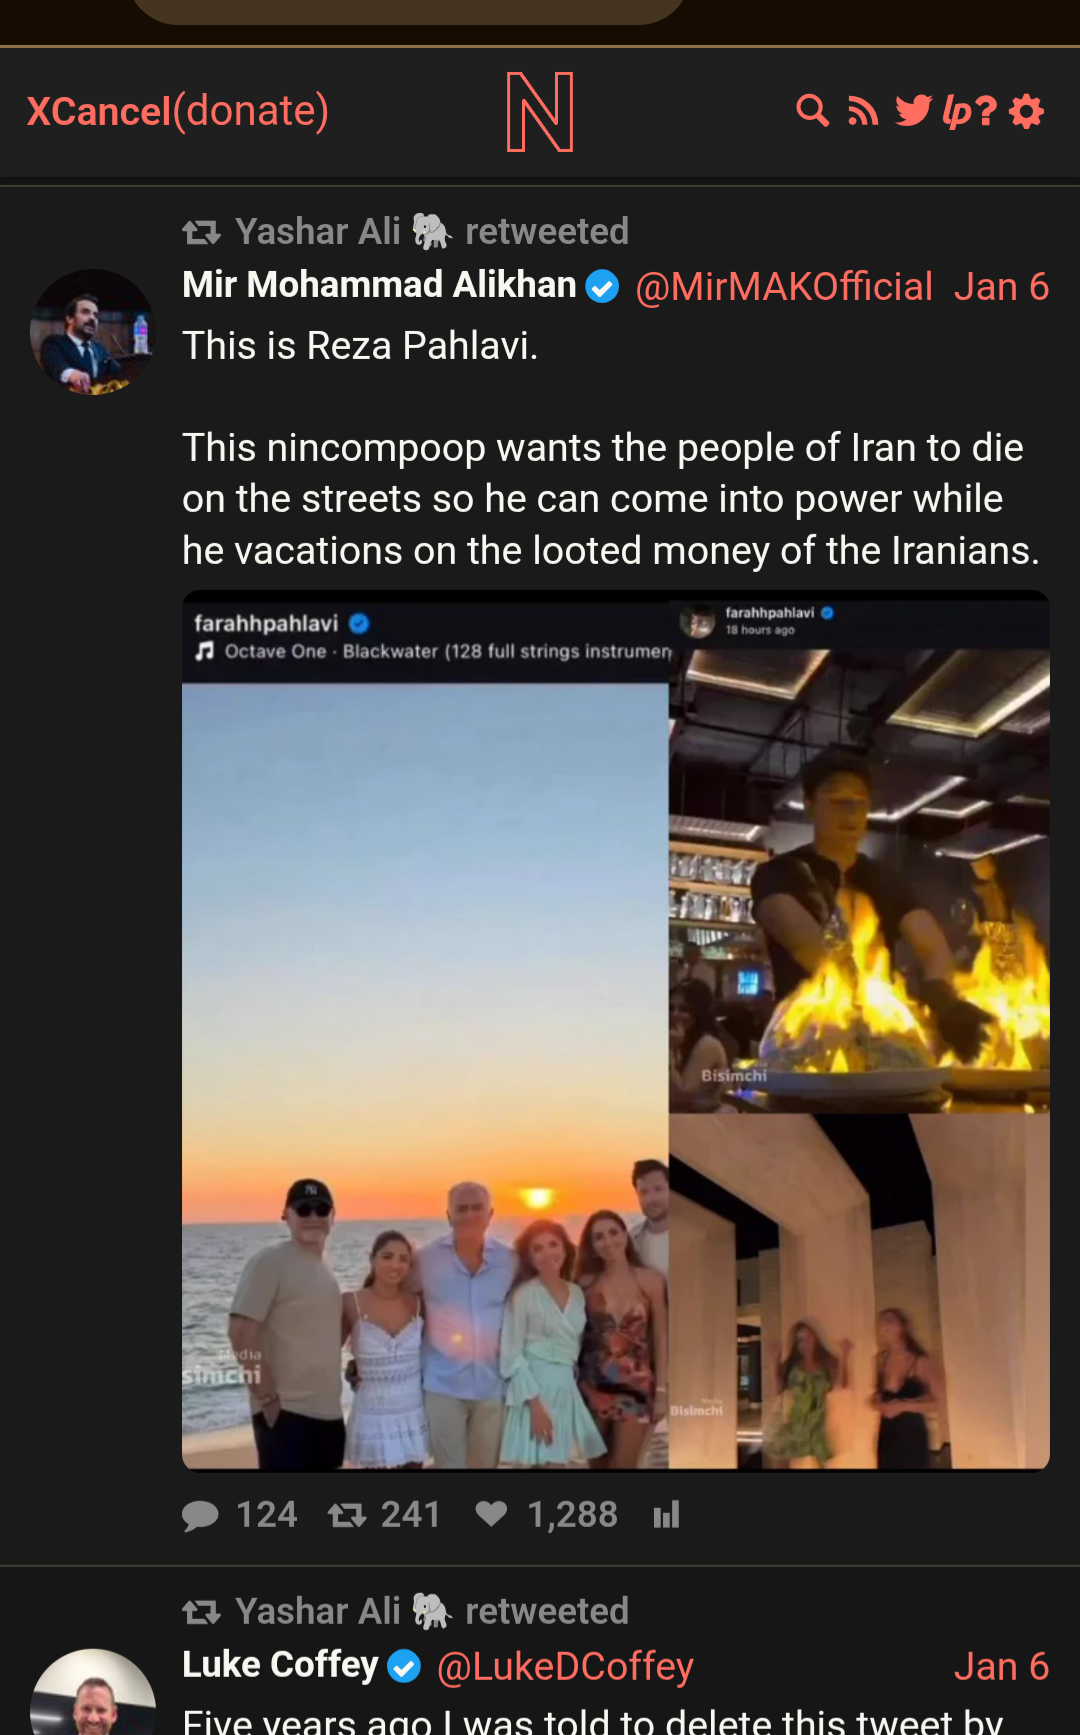The image size is (1080, 1735).
Task: Open Mir Mohammad Alikhan's profile avatar
Action: 93,332
